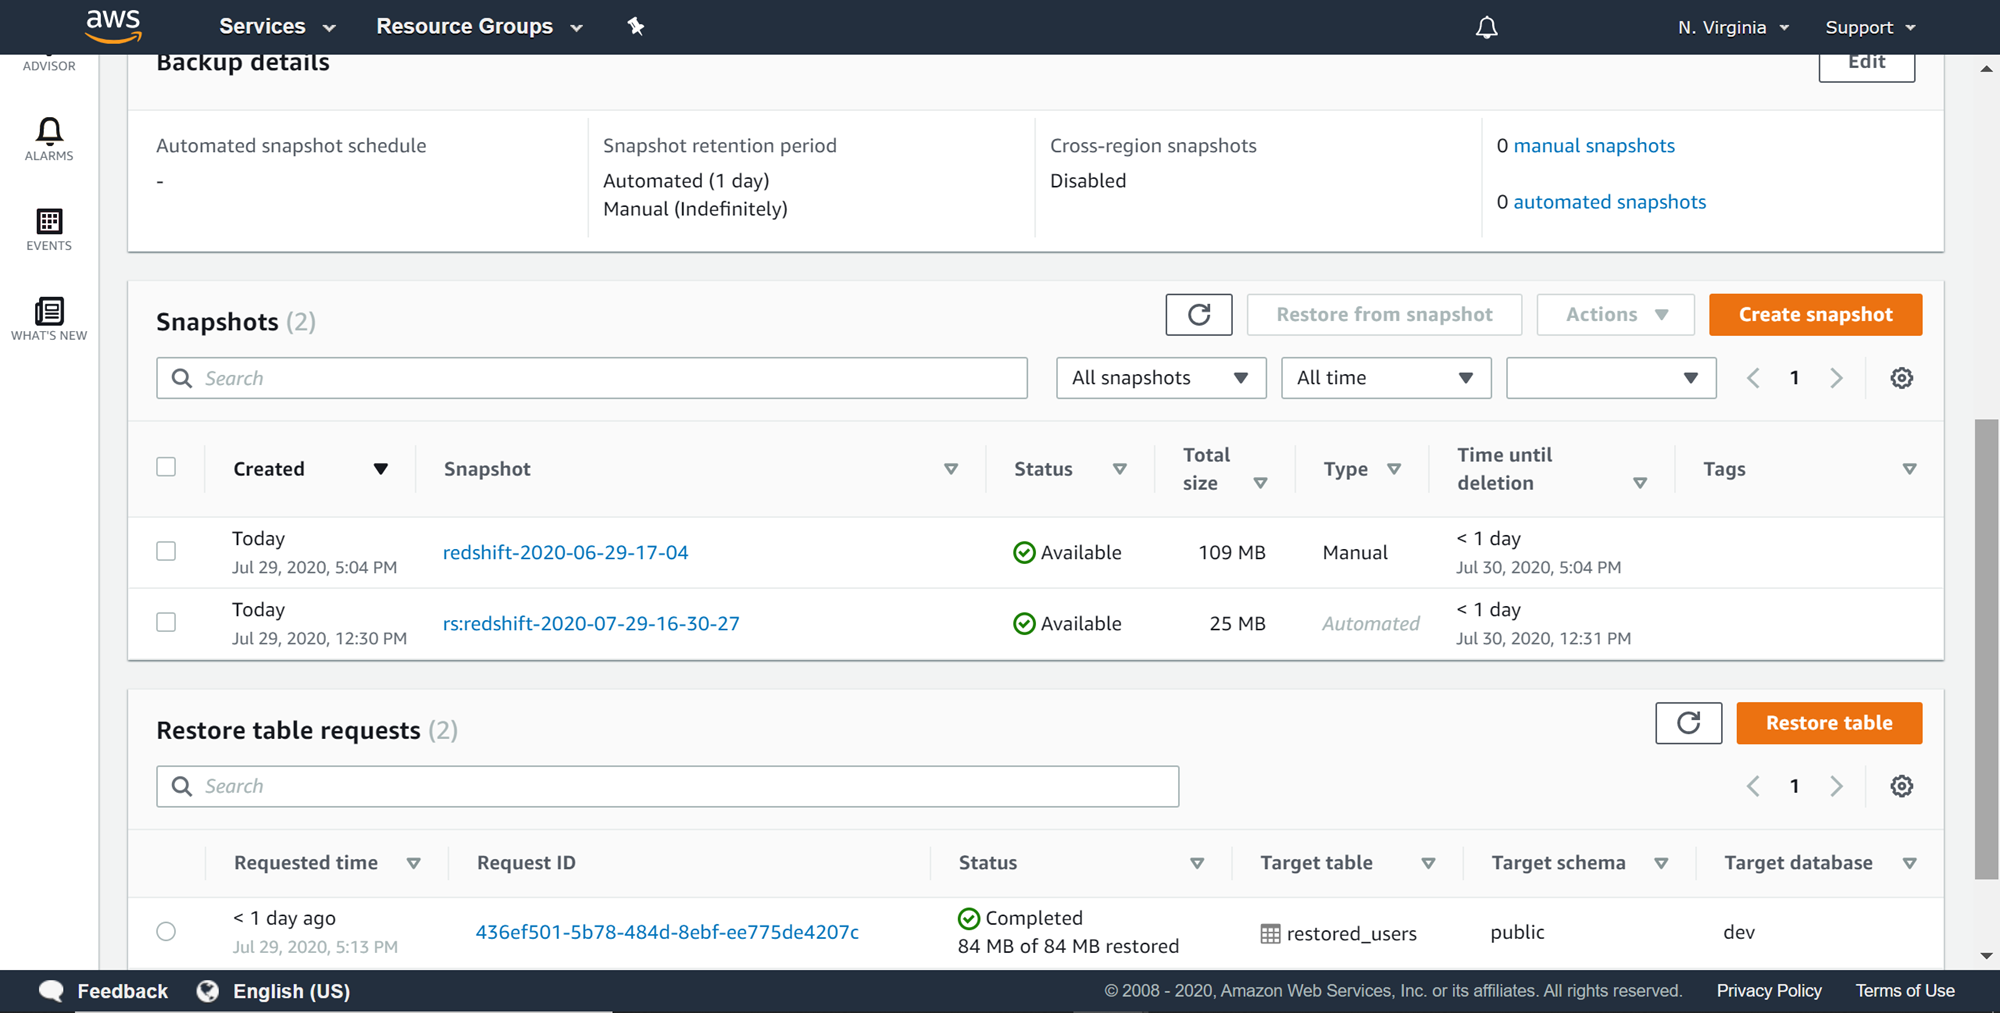Image resolution: width=2000 pixels, height=1013 pixels.
Task: Click the Snapshots search field
Action: (591, 378)
